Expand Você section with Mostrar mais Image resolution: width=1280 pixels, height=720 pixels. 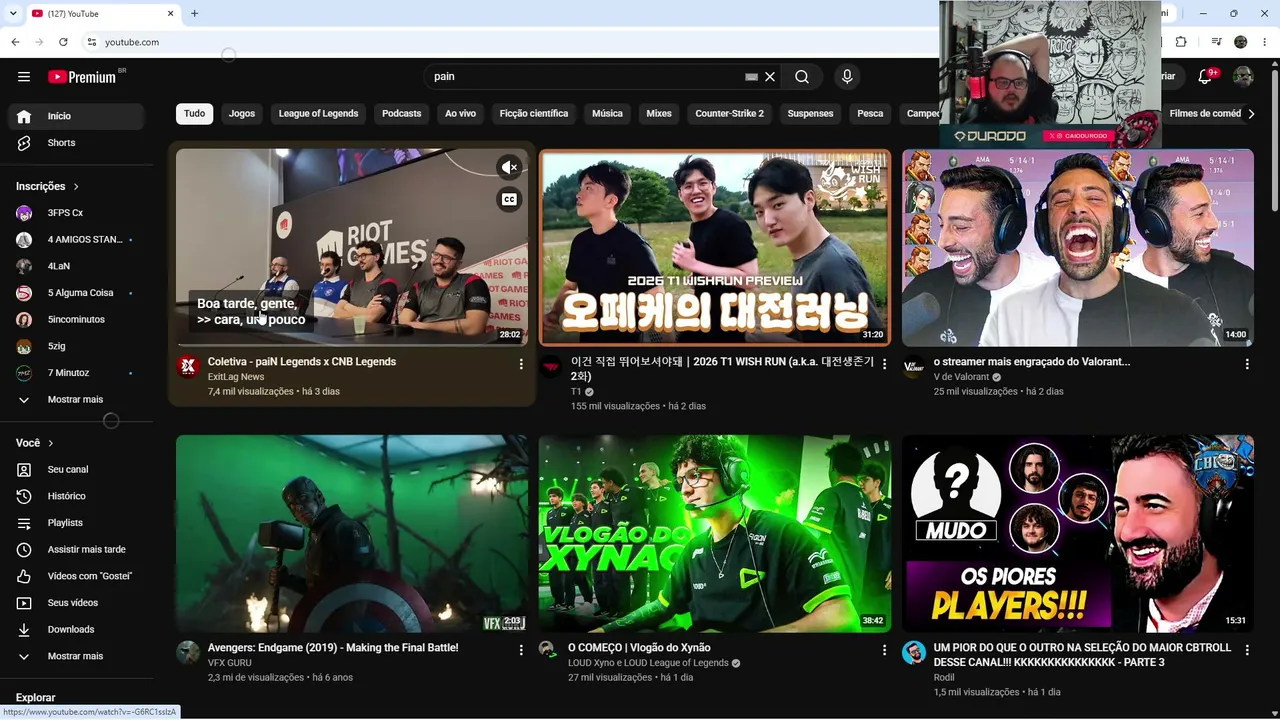[x=76, y=656]
